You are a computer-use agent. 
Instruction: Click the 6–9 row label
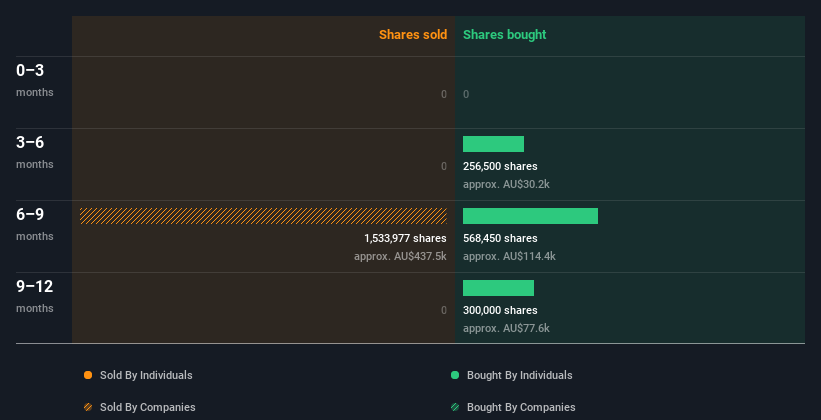30,215
